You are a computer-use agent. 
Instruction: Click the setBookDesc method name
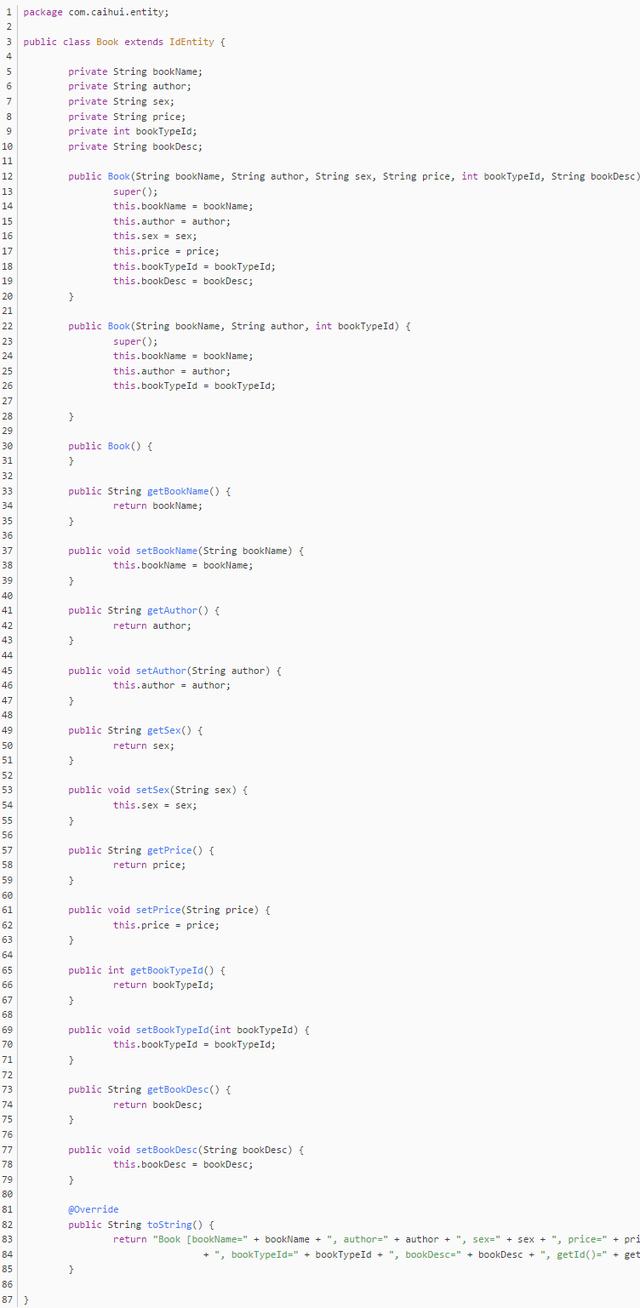click(166, 1149)
